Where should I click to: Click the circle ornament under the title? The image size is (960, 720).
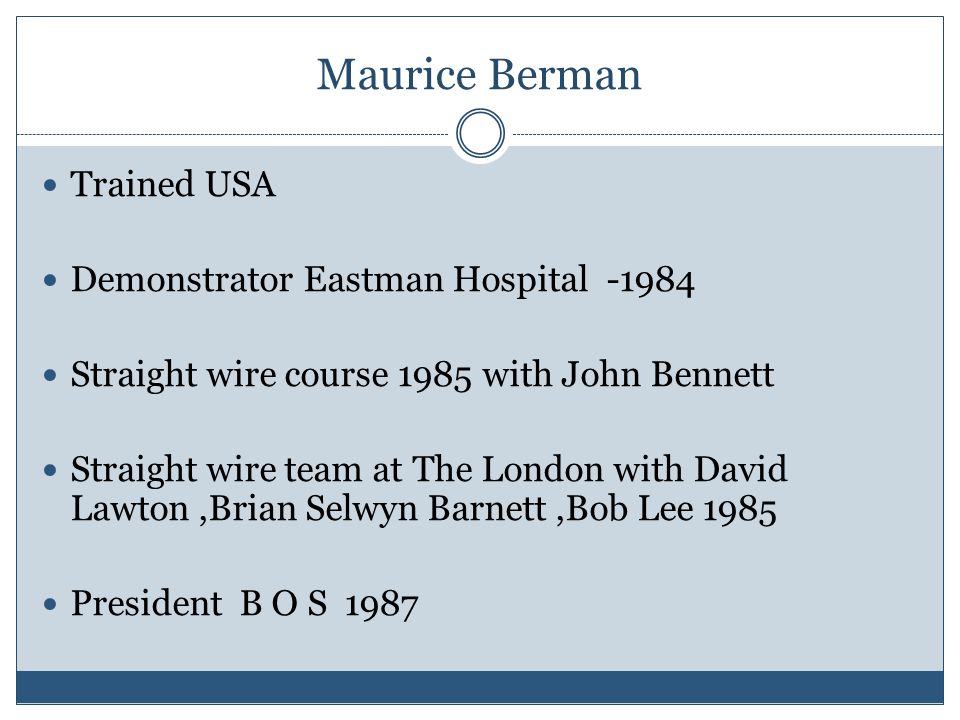481,133
